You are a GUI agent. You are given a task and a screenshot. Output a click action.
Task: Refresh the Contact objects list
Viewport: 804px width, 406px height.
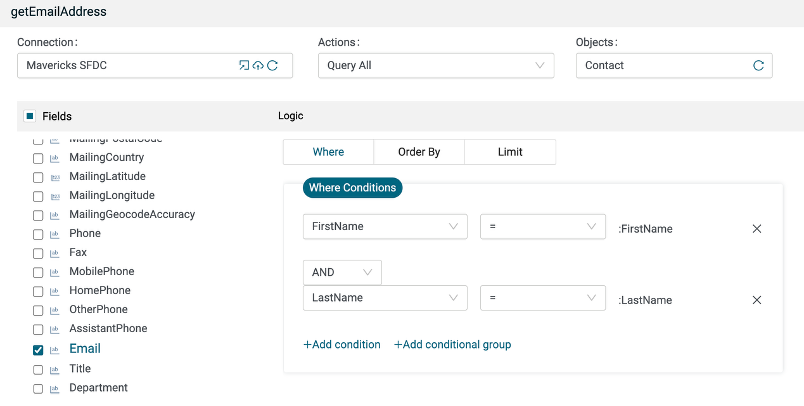point(758,66)
